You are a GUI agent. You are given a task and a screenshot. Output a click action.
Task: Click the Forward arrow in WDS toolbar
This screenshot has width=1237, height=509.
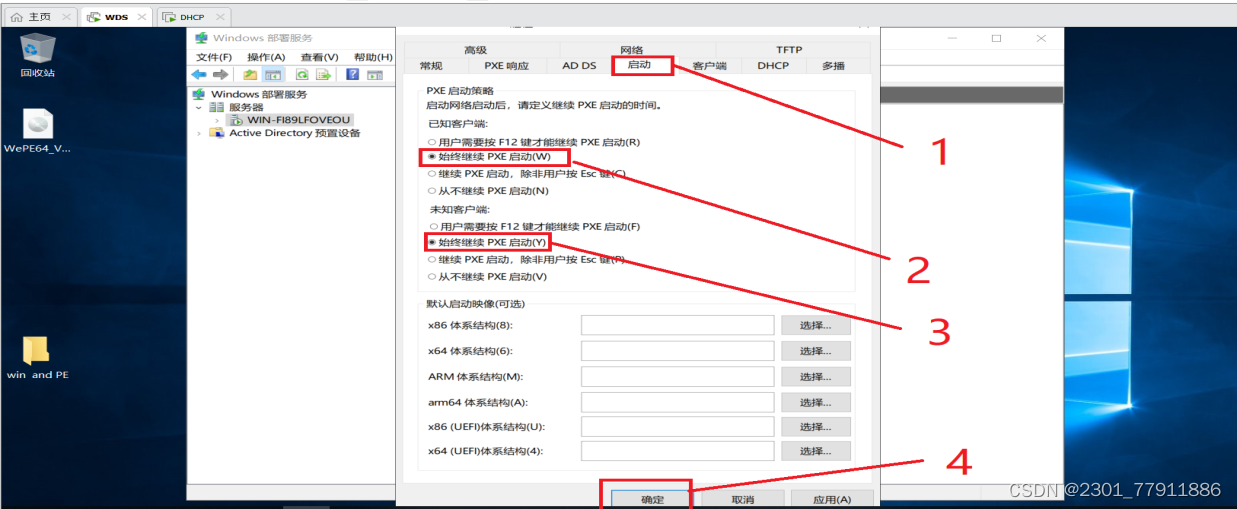click(220, 74)
